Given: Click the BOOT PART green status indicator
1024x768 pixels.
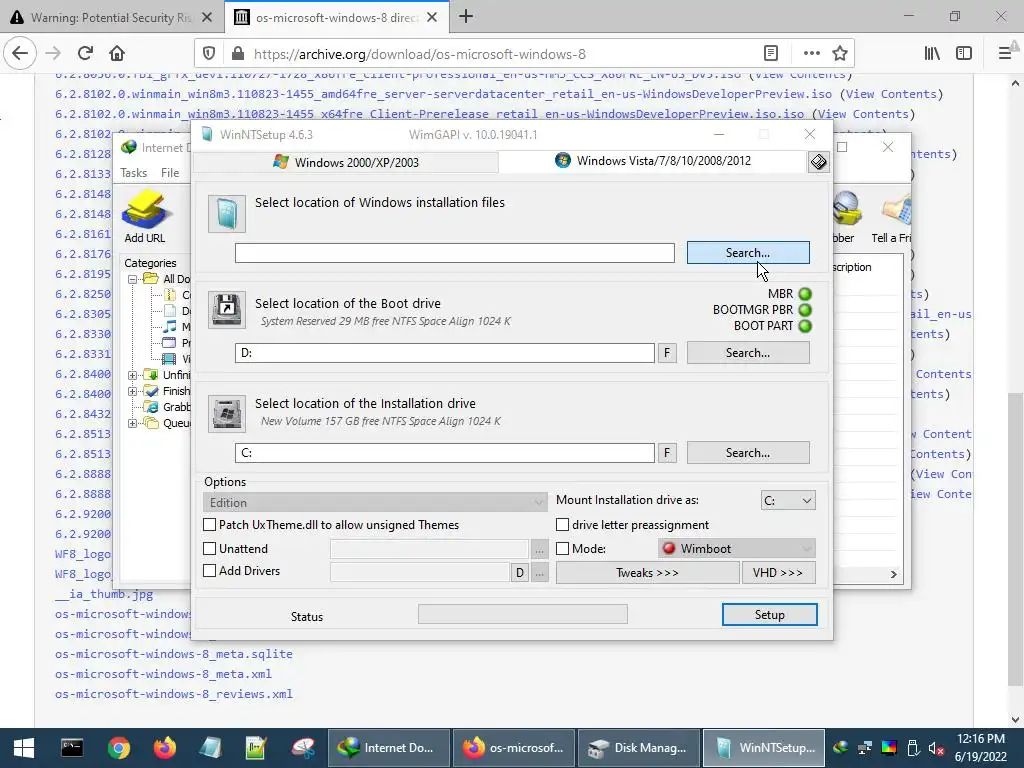Looking at the screenshot, I should [x=805, y=326].
